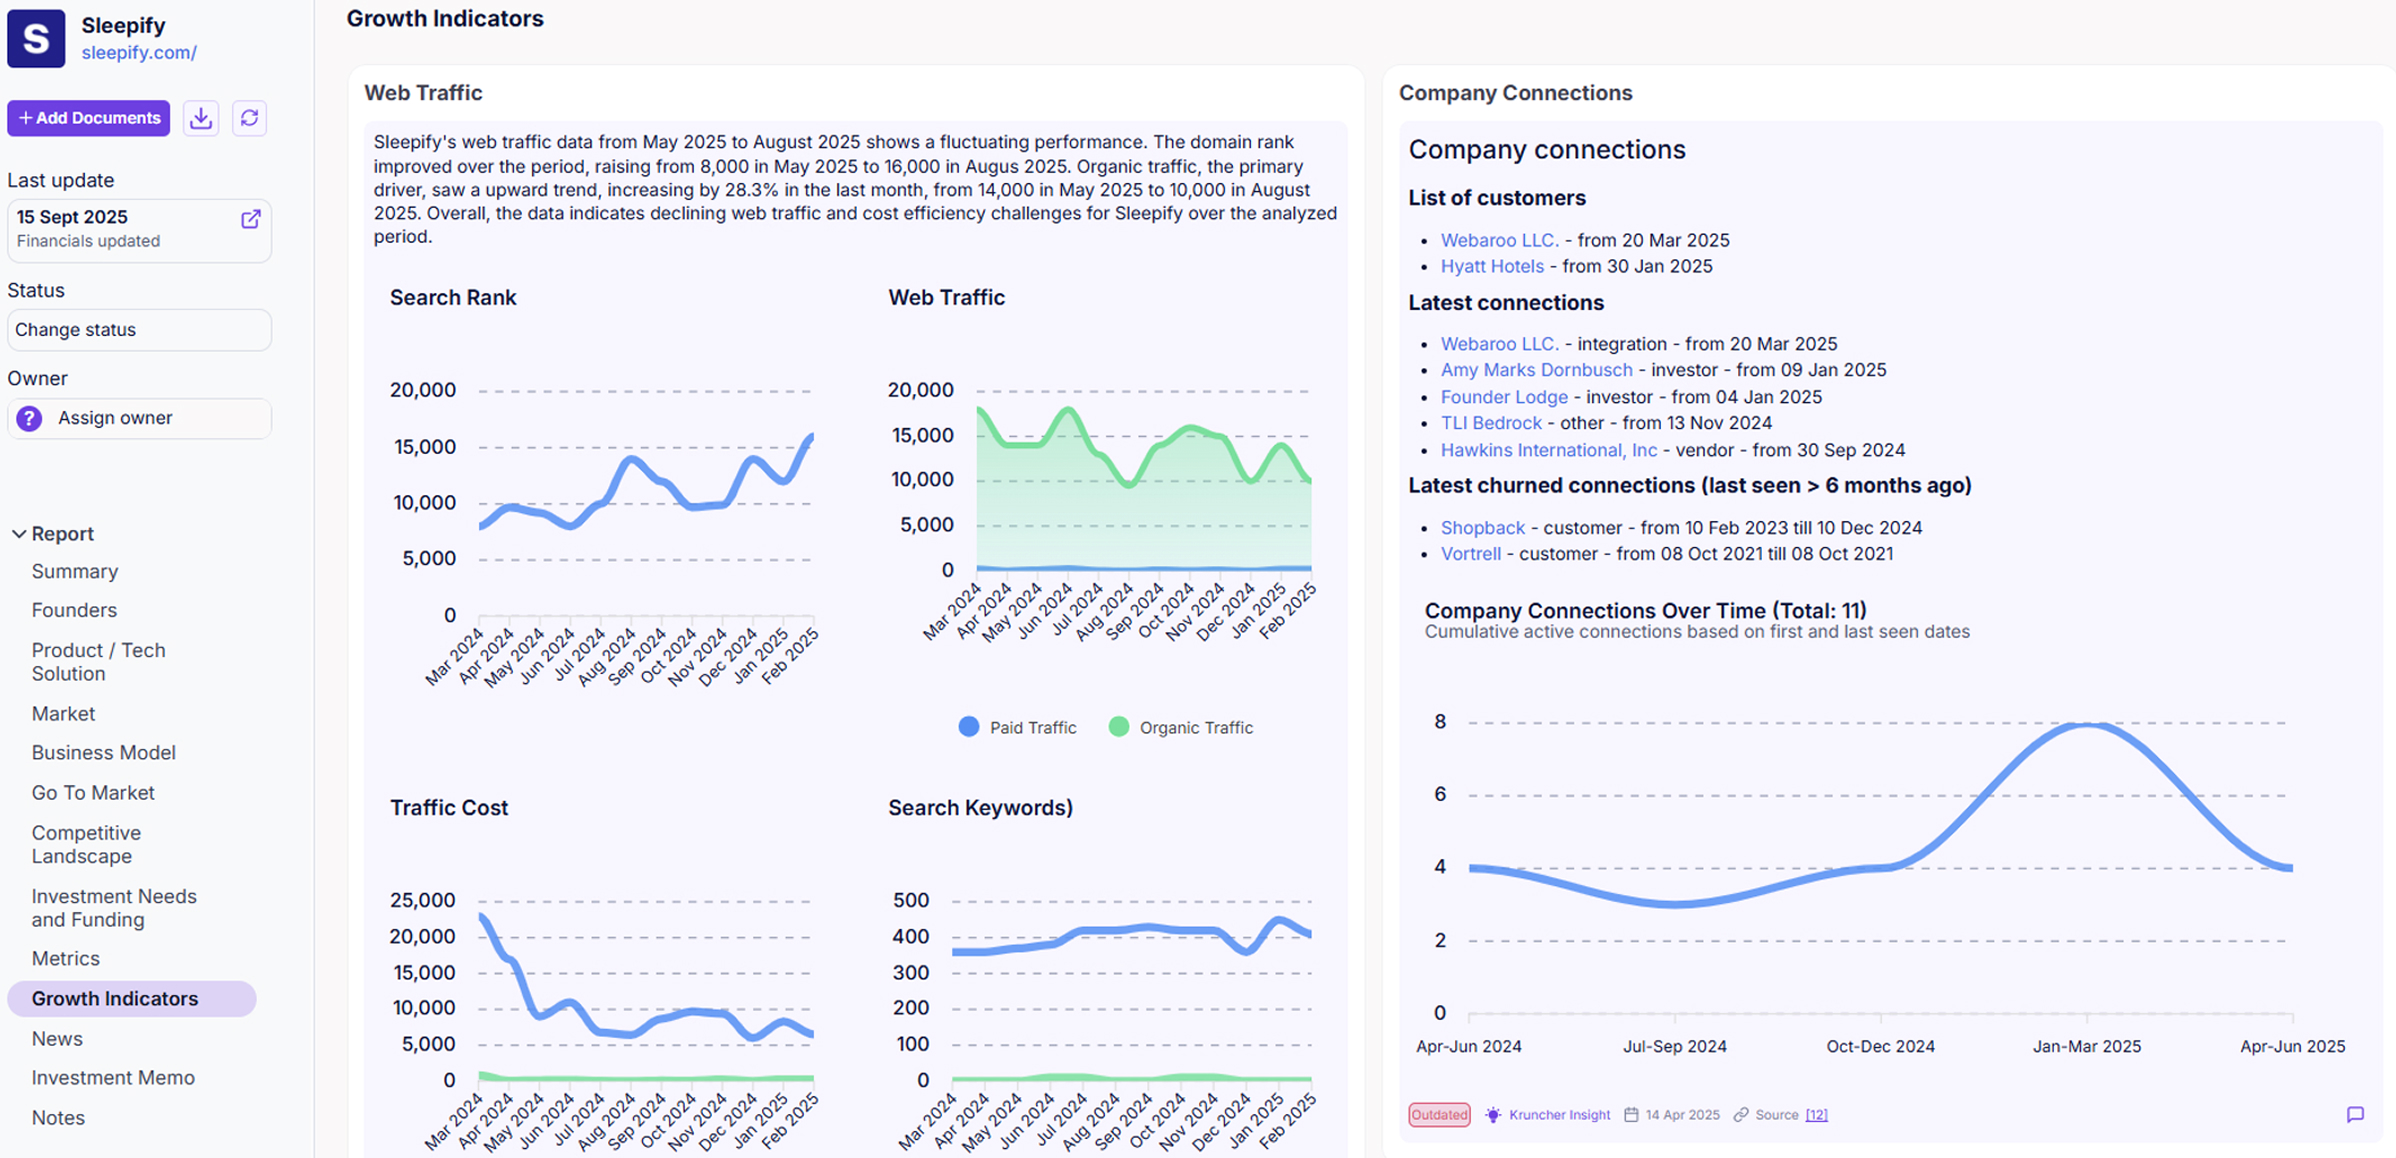The width and height of the screenshot is (2396, 1158).
Task: Open the Change status dropdown
Action: (139, 330)
